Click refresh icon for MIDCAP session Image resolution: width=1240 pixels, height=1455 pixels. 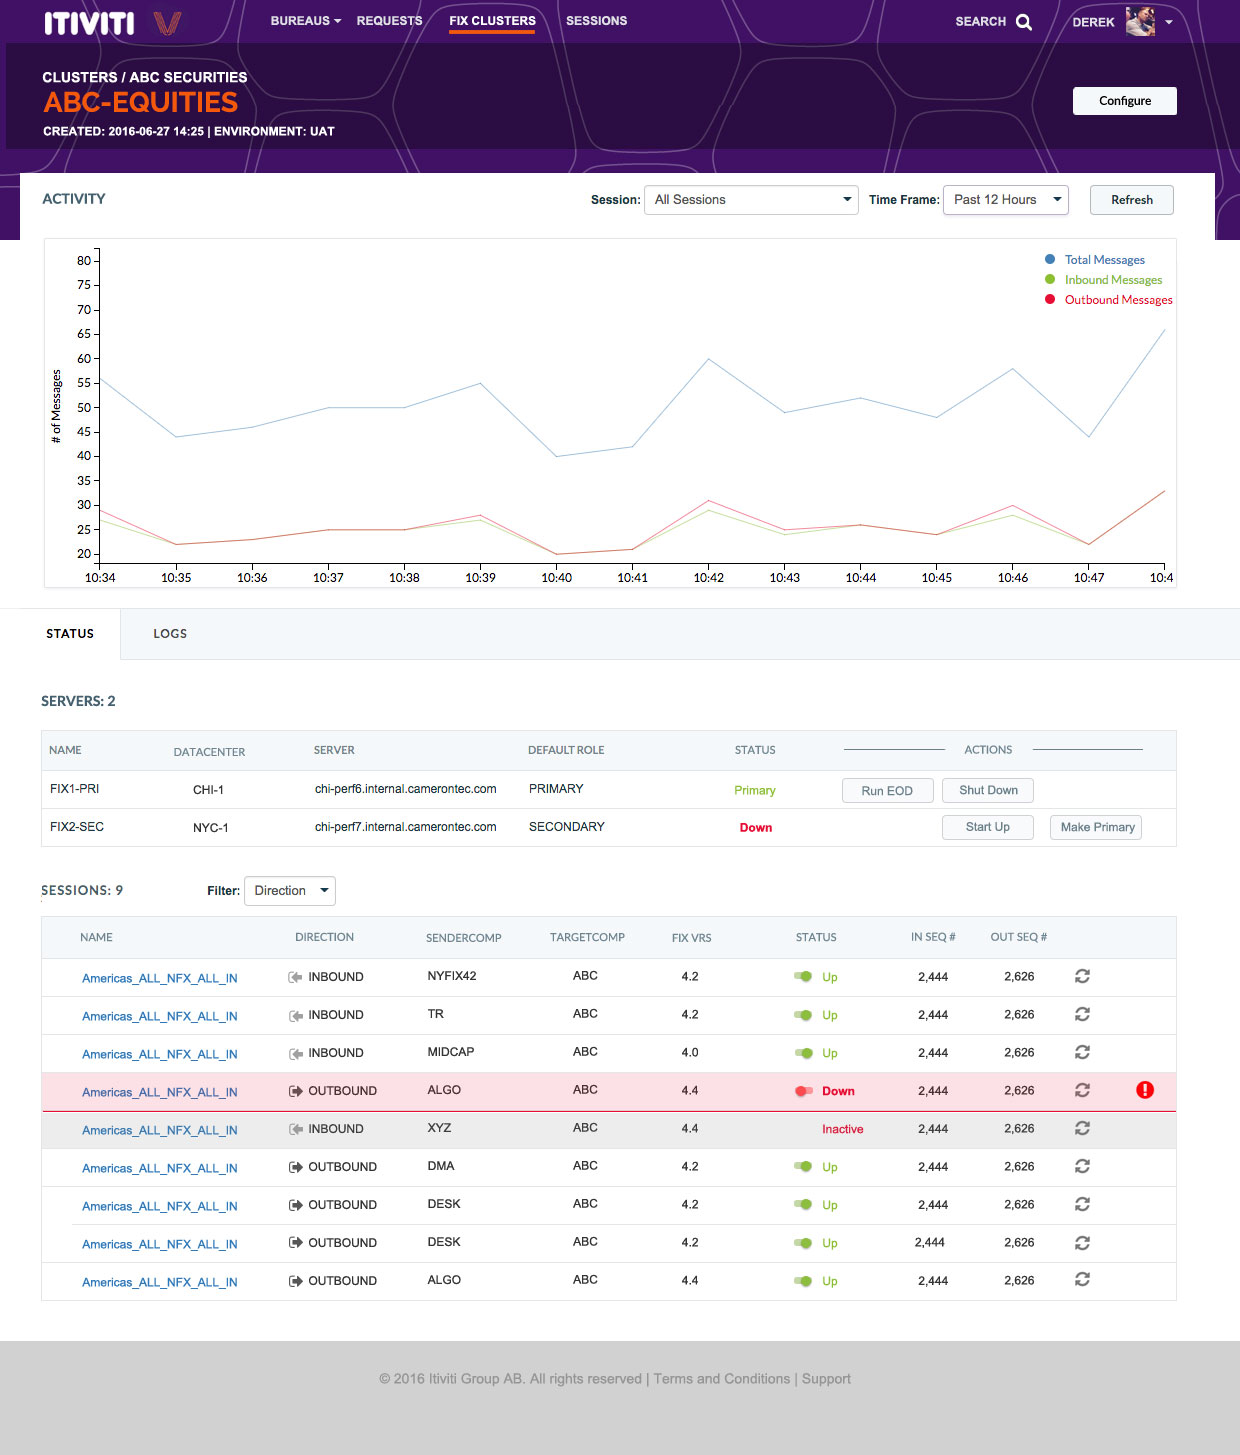(x=1082, y=1052)
